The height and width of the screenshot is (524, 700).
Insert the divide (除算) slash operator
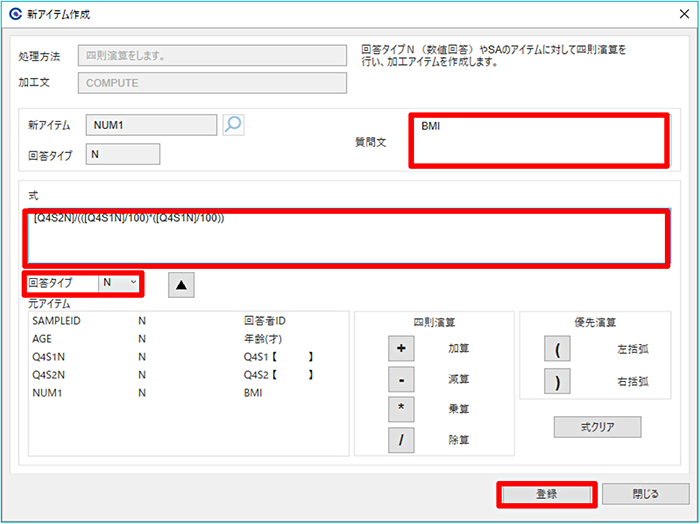(x=400, y=440)
